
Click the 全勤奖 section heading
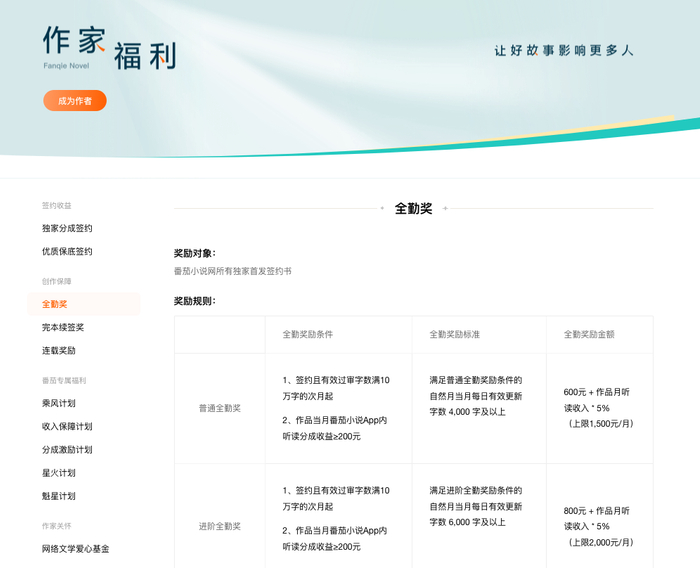pos(413,209)
